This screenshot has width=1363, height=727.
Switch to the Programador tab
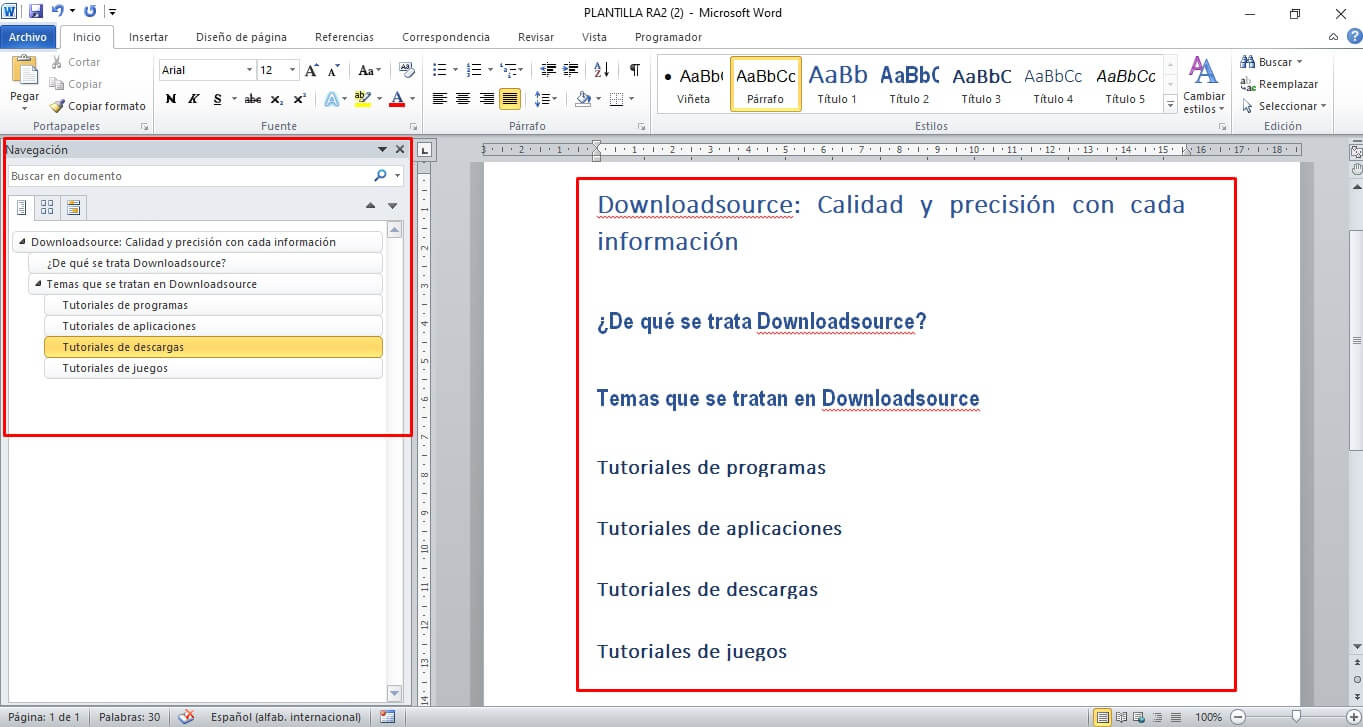pos(668,37)
